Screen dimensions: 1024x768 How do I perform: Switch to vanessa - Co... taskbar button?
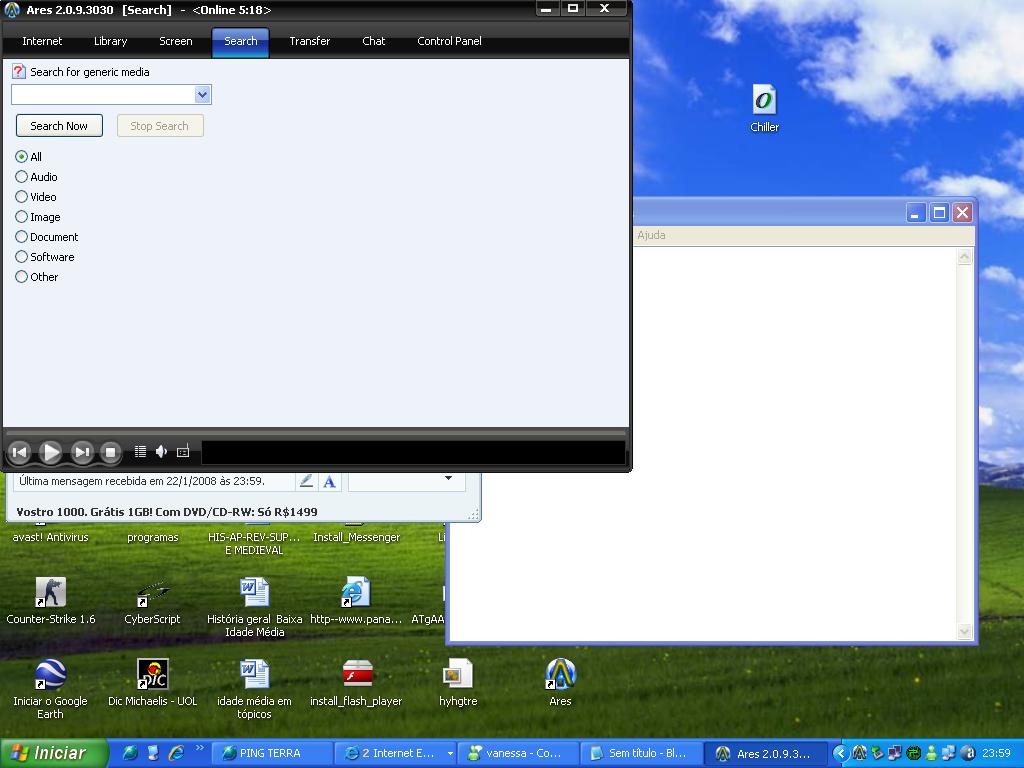(517, 753)
